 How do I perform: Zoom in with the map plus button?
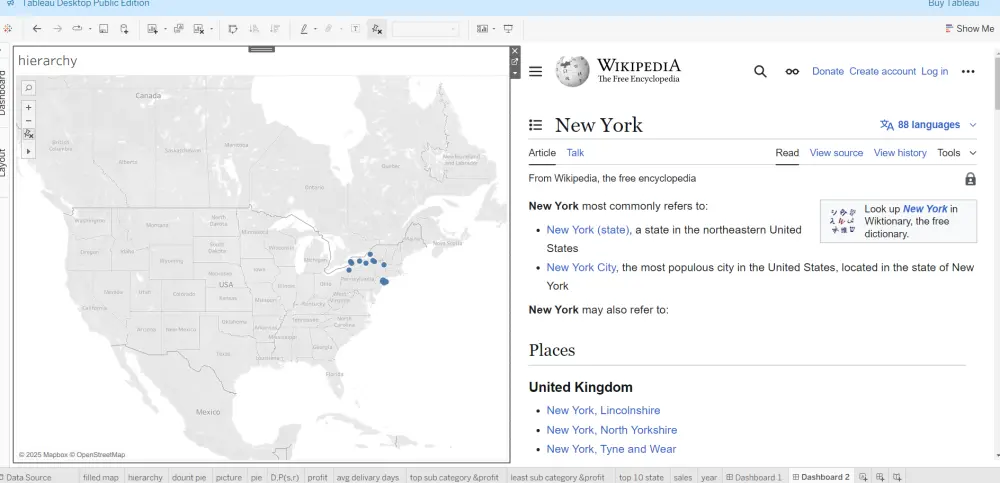pyautogui.click(x=29, y=107)
